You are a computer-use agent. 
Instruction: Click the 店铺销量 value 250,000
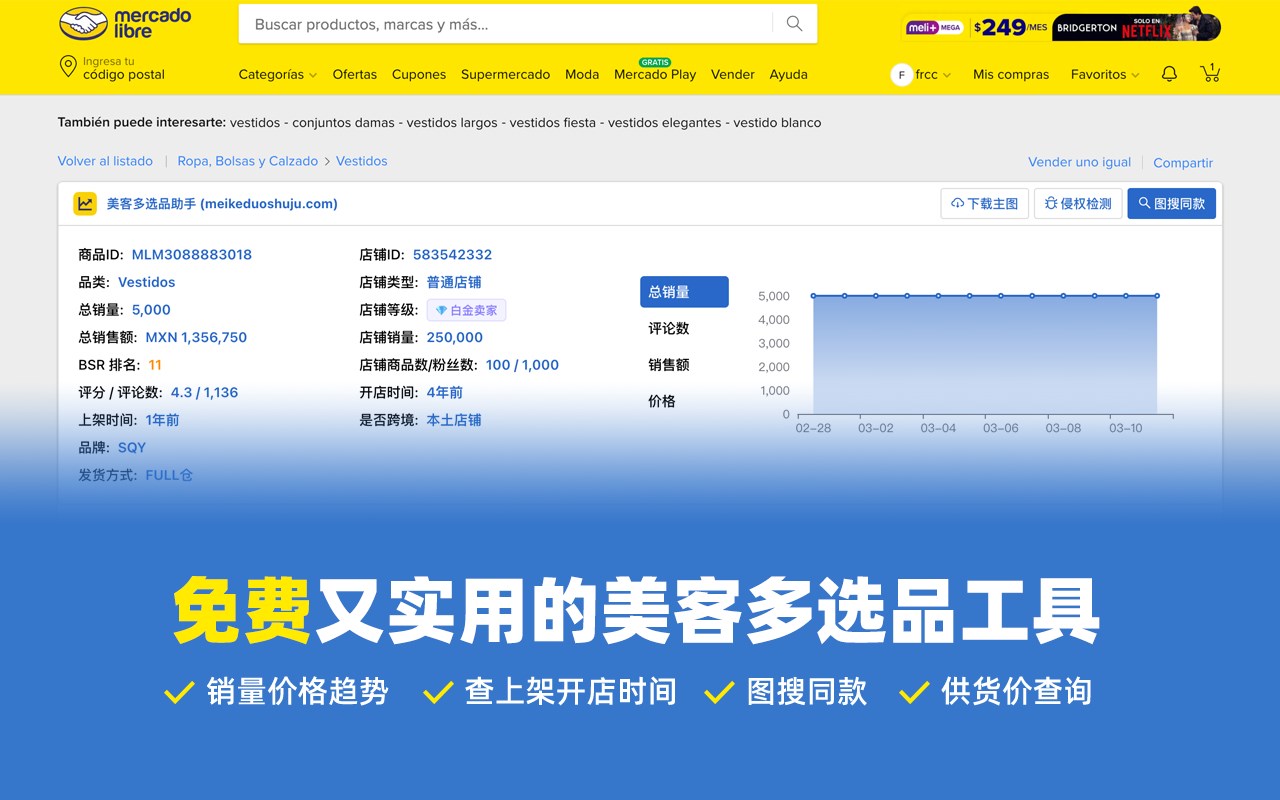click(x=455, y=338)
